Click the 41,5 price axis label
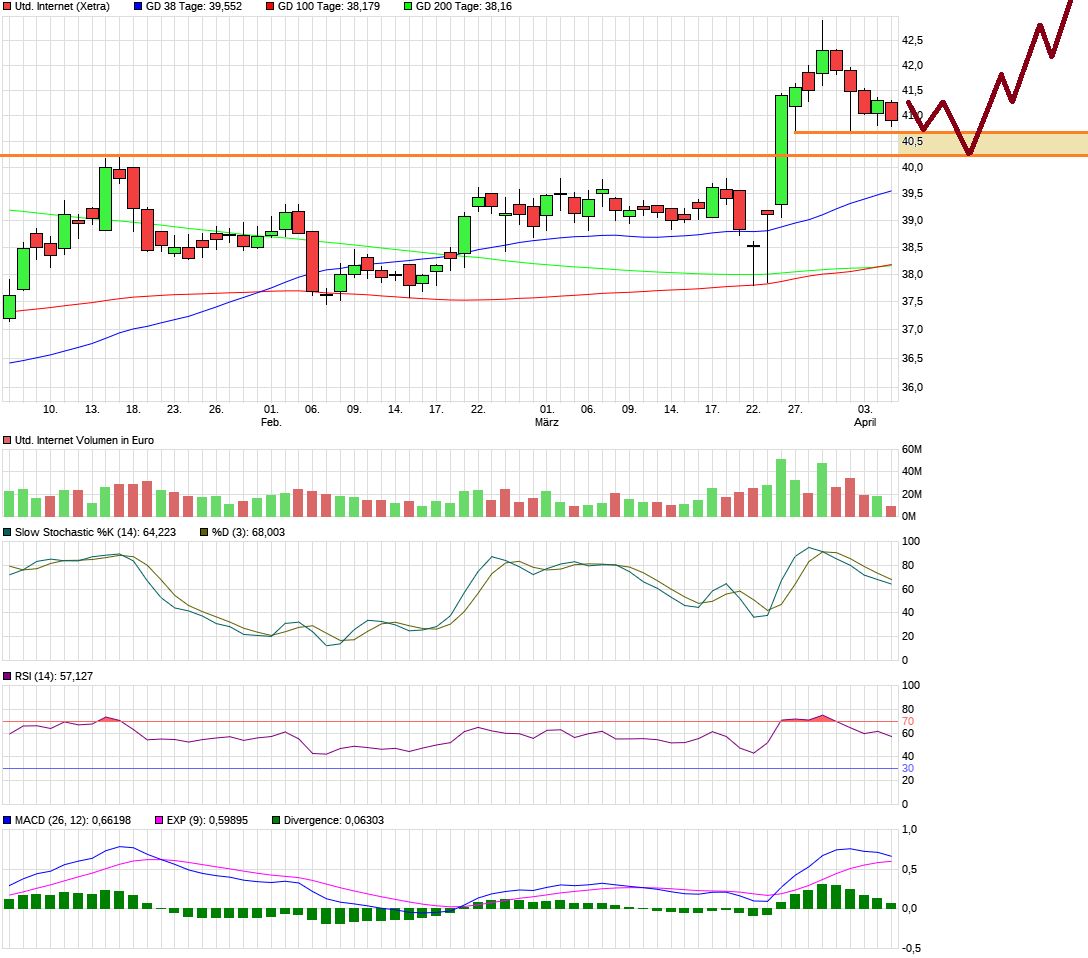Screen dimensions: 1088x958 point(912,91)
